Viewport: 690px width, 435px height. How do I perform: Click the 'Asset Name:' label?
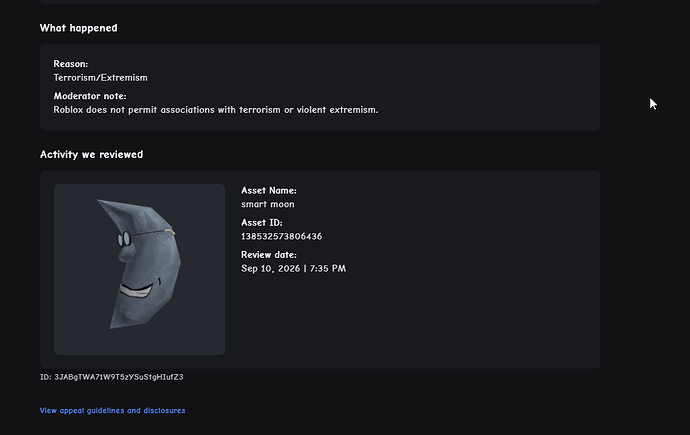tap(269, 190)
